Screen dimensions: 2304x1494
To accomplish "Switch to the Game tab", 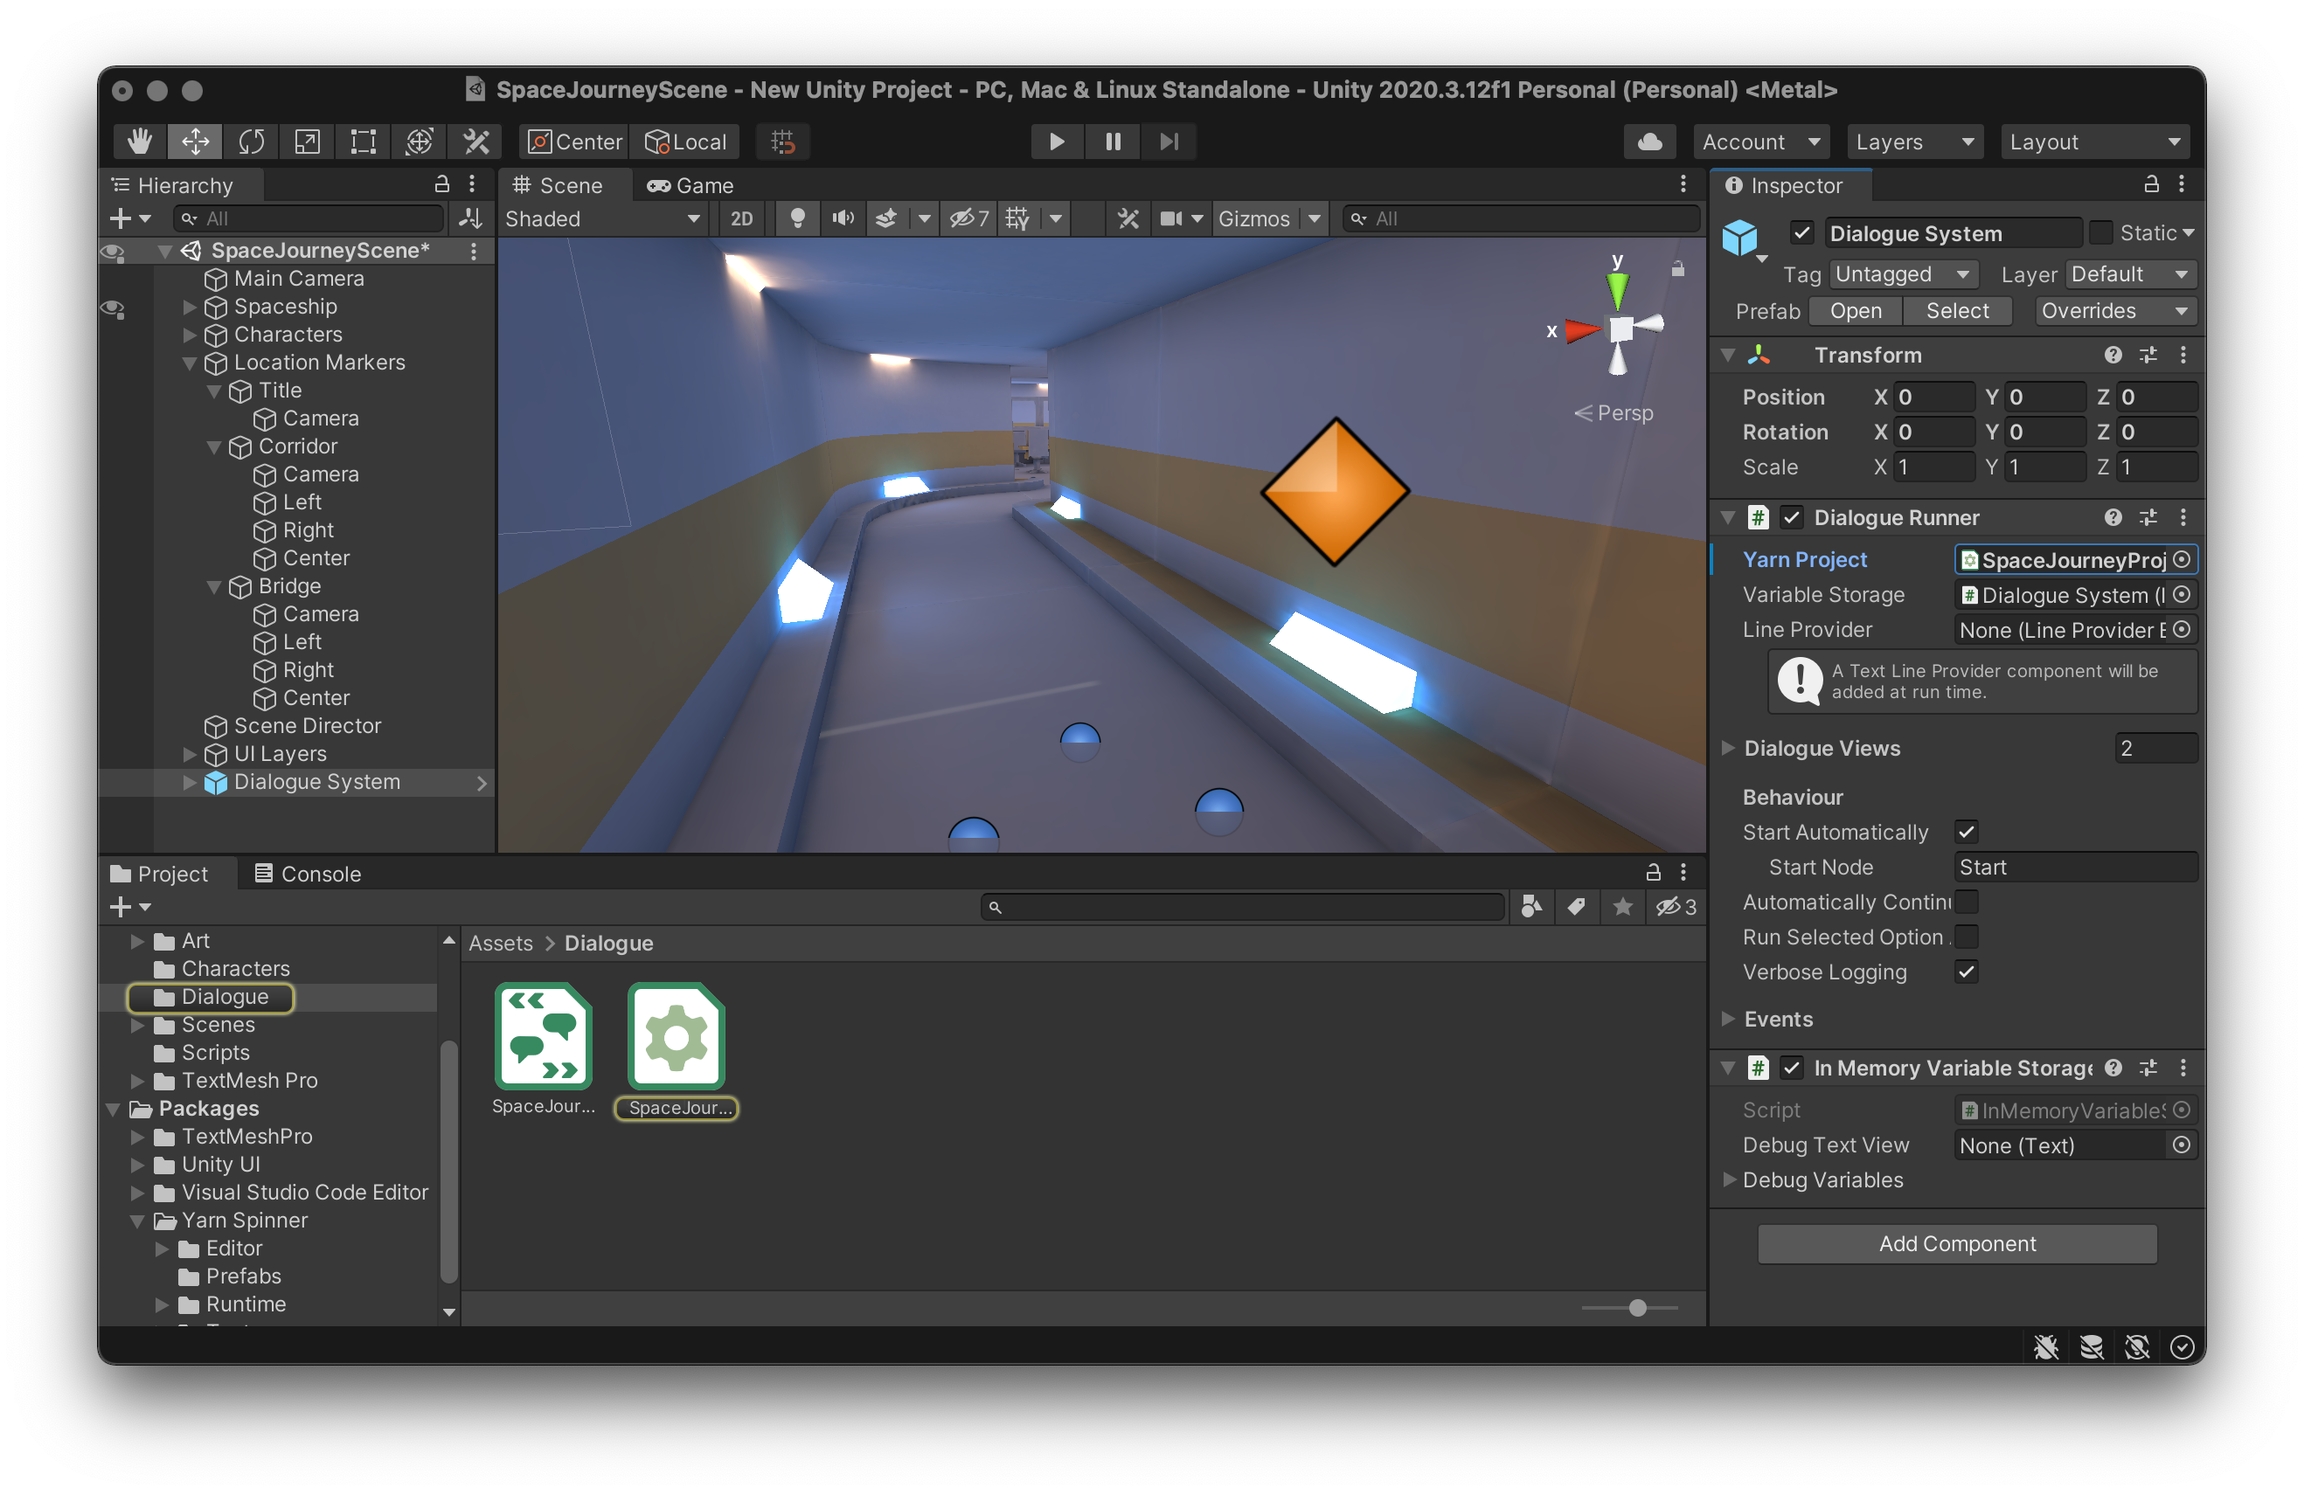I will (690, 185).
